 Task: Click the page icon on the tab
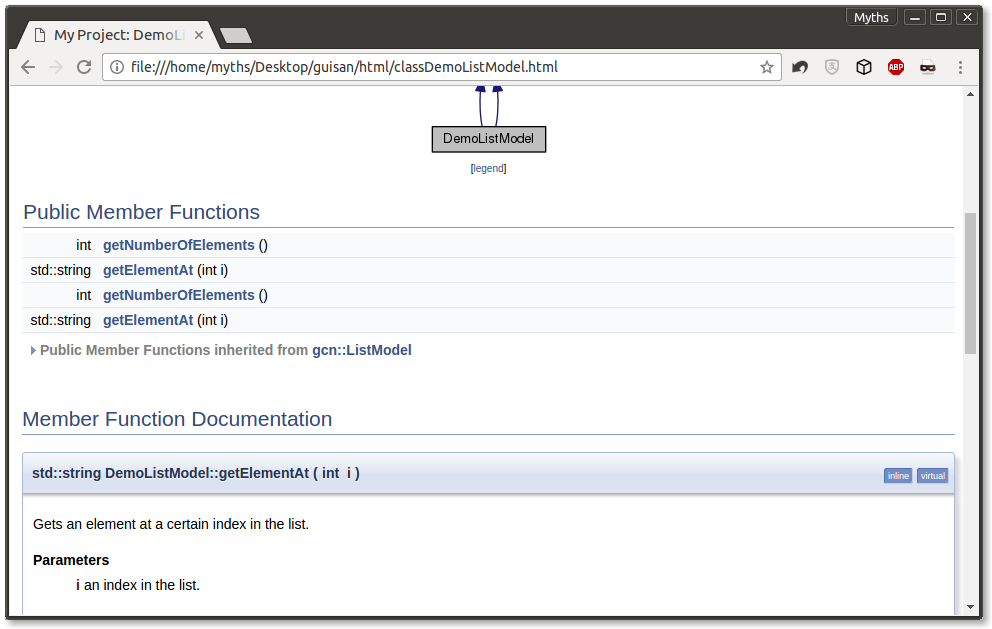coord(40,35)
